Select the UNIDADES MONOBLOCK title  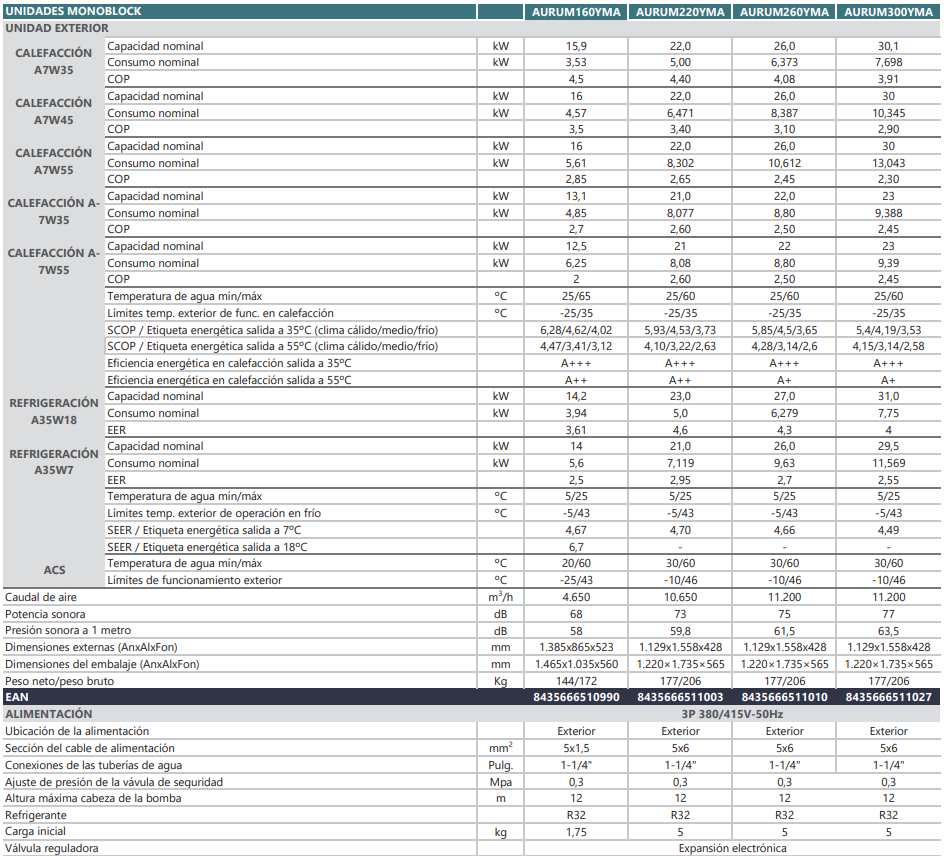coord(73,11)
